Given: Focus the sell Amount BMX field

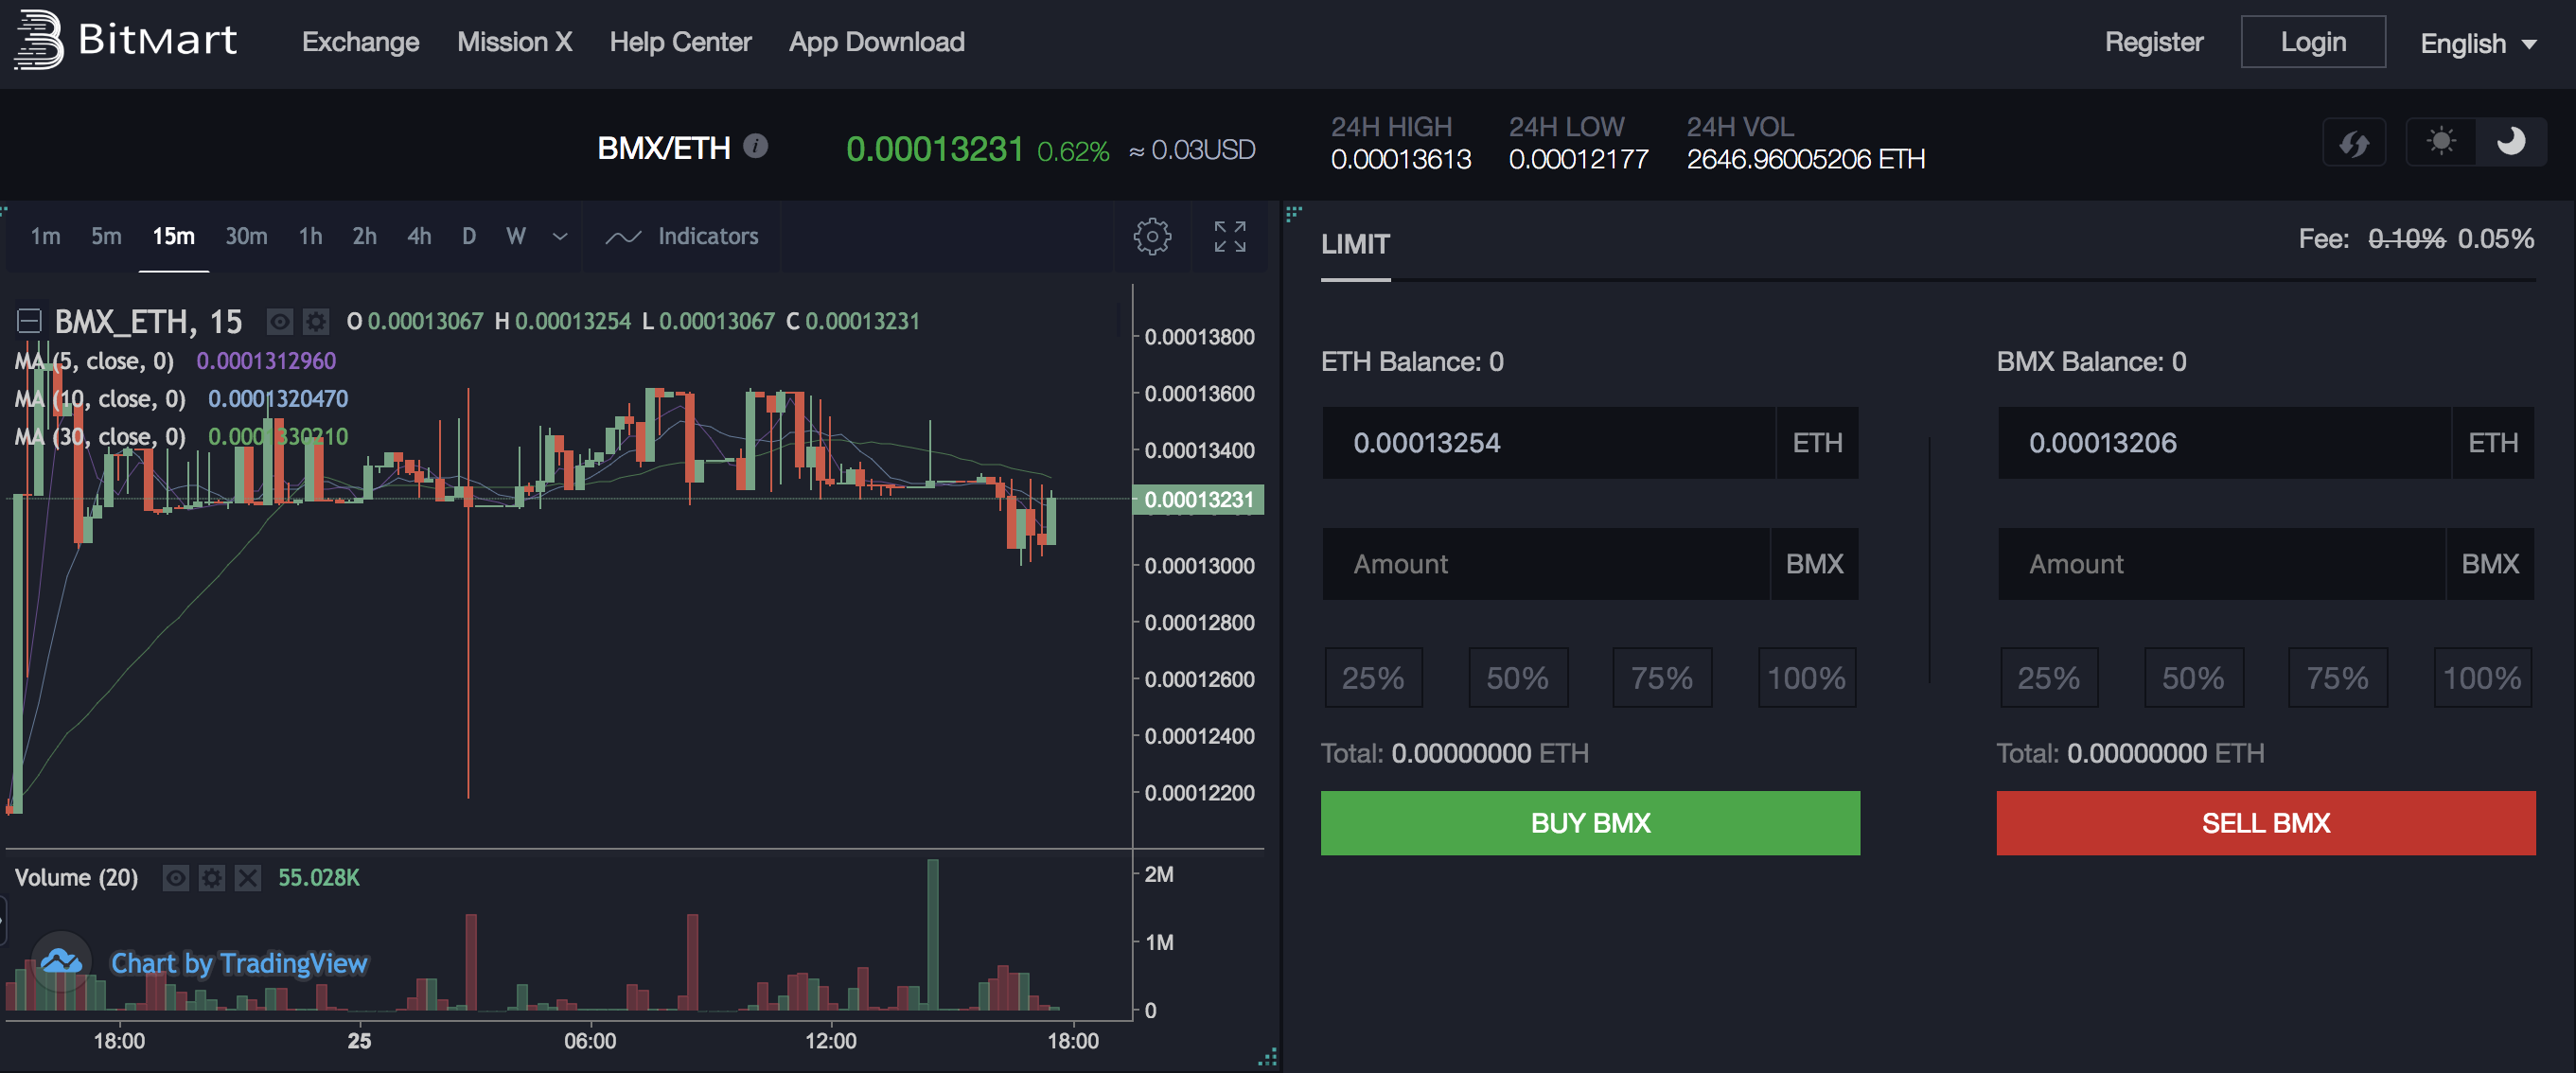Looking at the screenshot, I should click(x=2221, y=564).
